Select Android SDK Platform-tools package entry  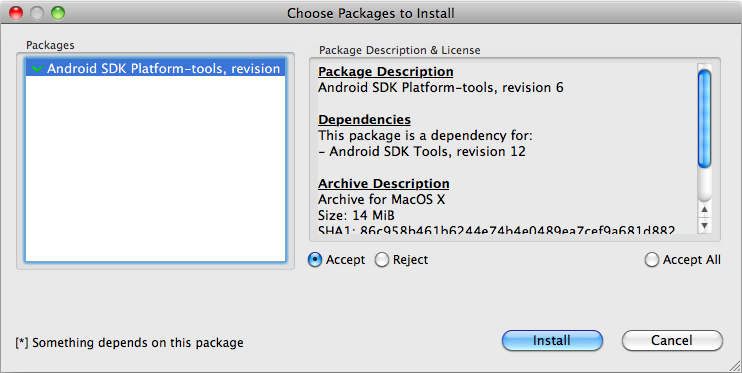pos(155,68)
